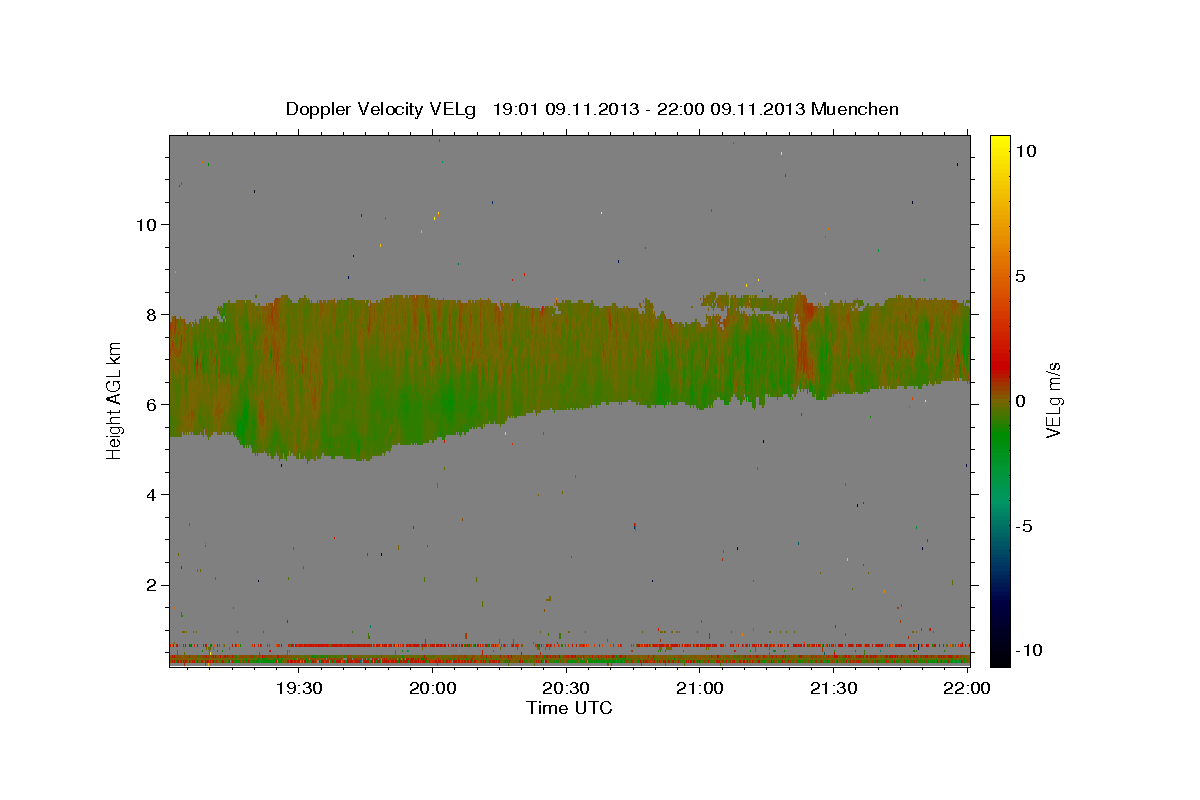The width and height of the screenshot is (1200, 800).
Task: Click the colorbar tick label -5
Action: (x=1024, y=526)
